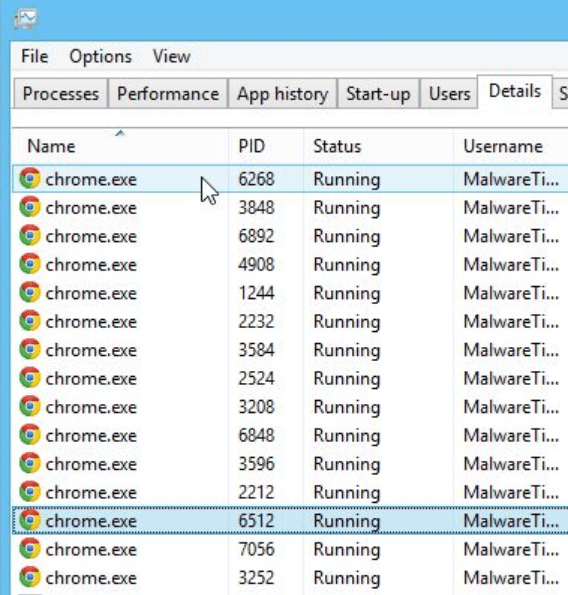Image resolution: width=568 pixels, height=595 pixels.
Task: Click Chrome icon for PID 3208
Action: click(30, 406)
